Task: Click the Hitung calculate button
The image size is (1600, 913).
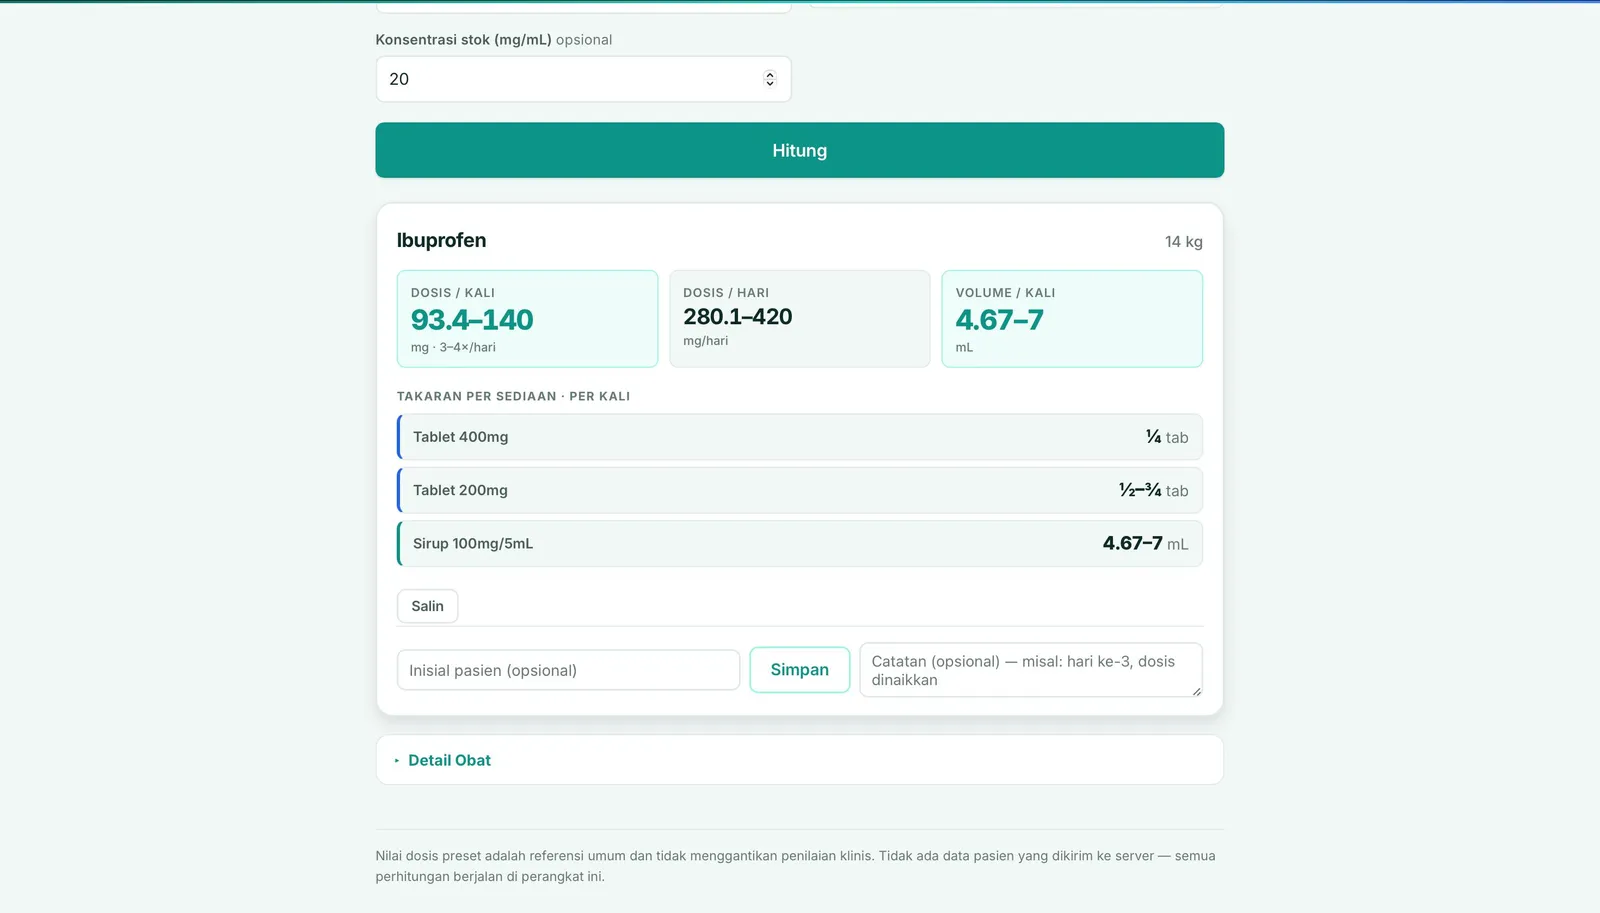Action: tap(799, 150)
